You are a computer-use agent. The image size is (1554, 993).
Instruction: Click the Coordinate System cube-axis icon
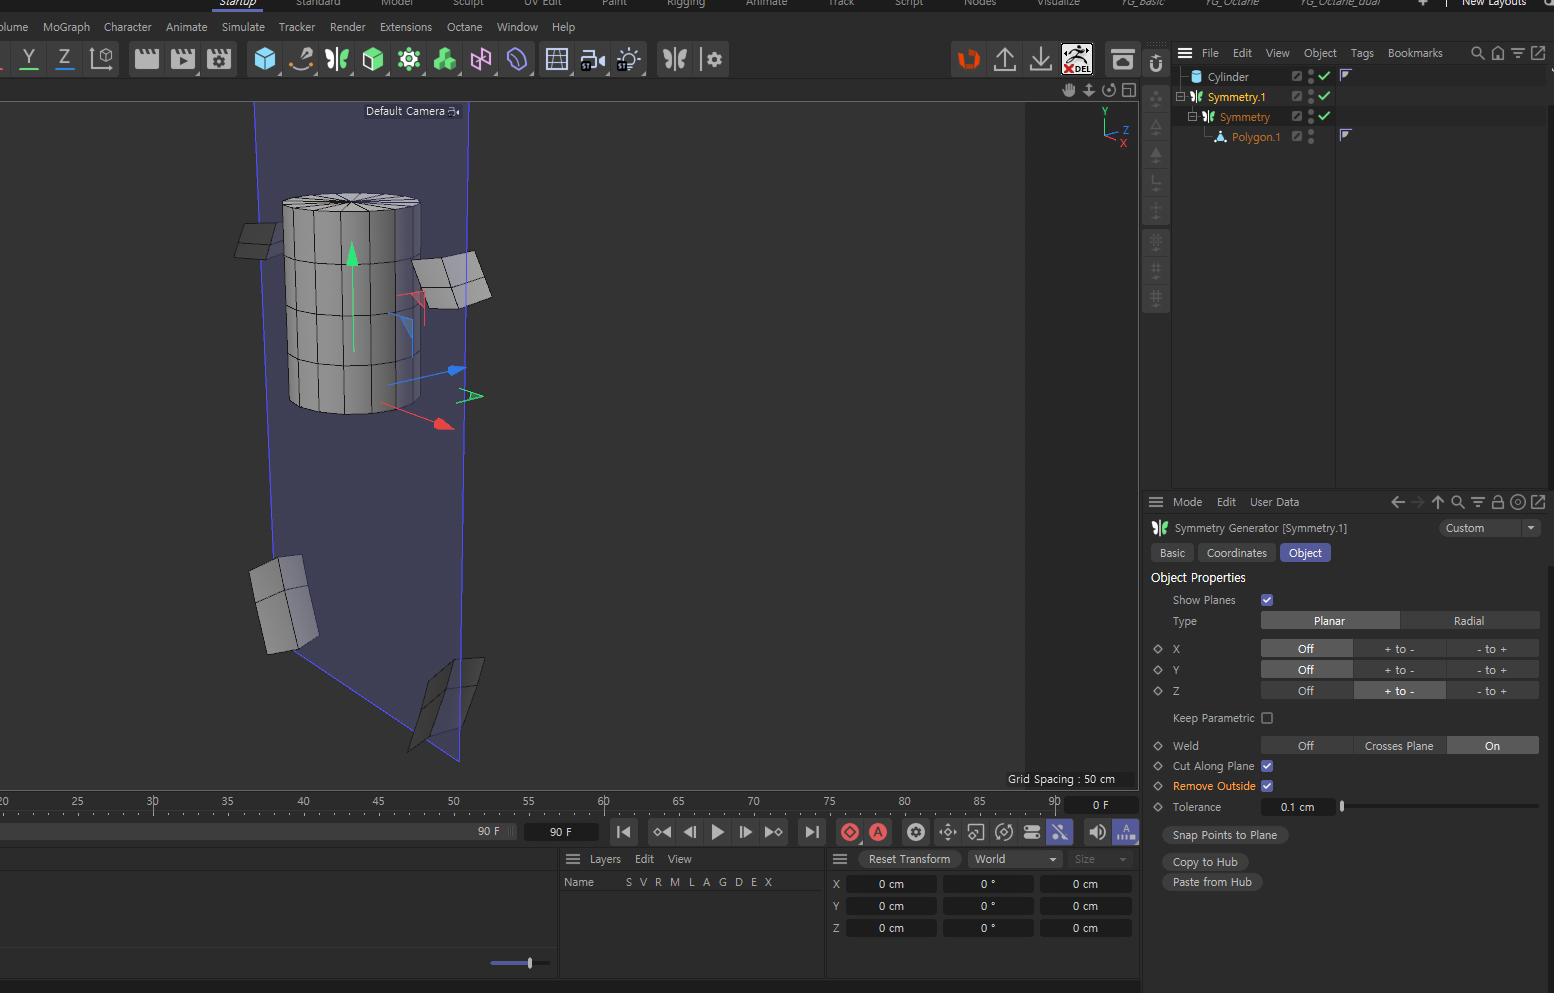click(x=101, y=59)
